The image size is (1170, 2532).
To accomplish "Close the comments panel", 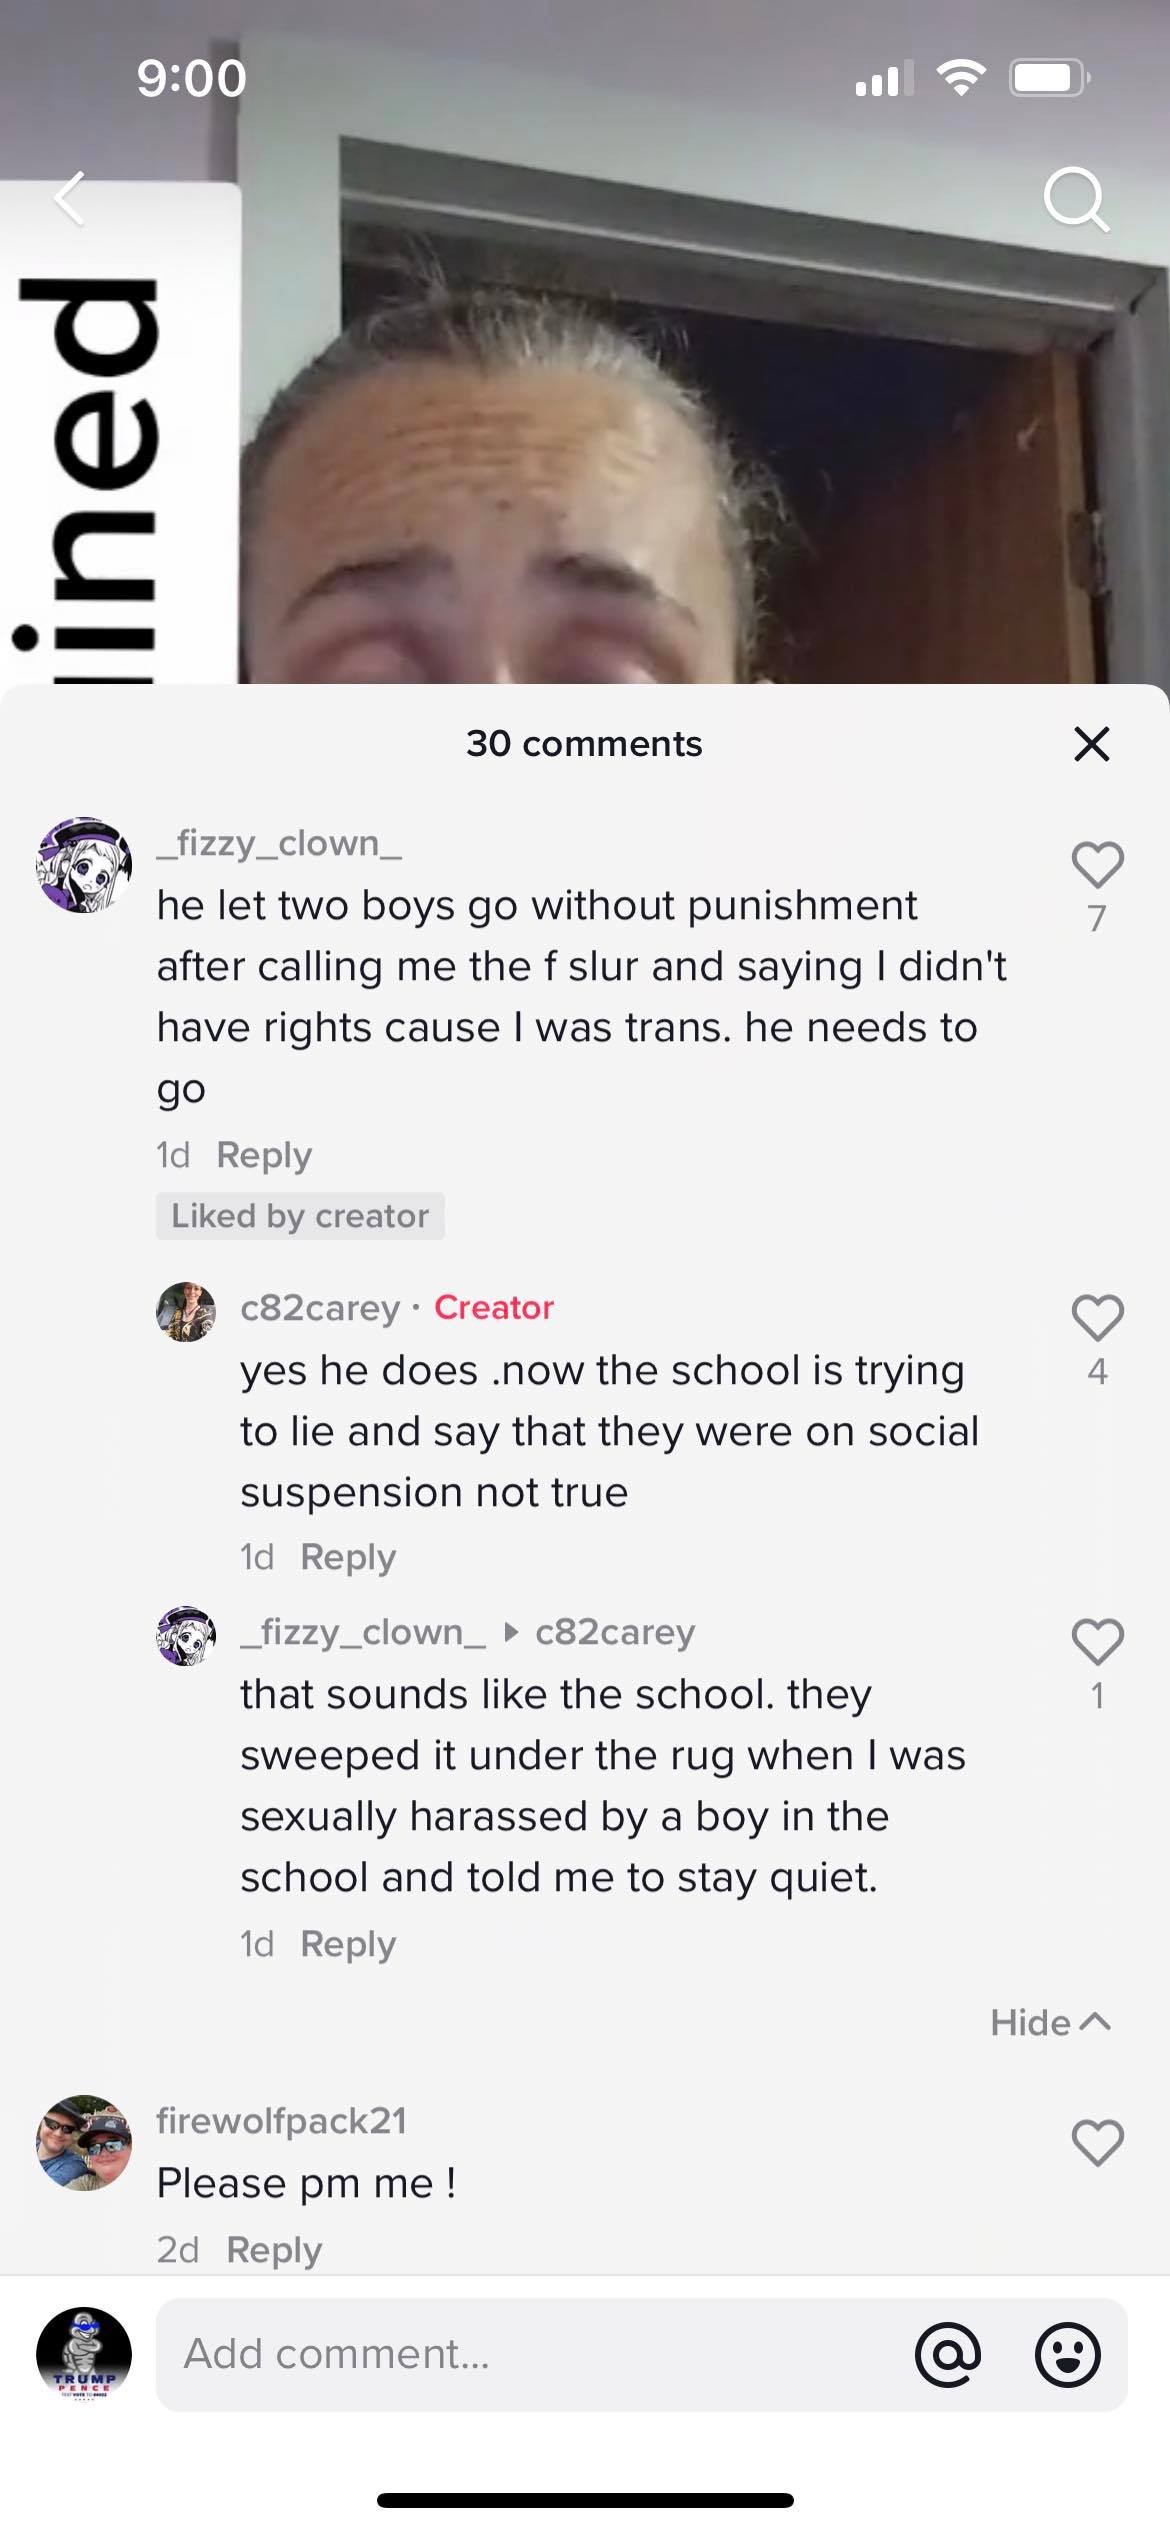I will point(1091,744).
